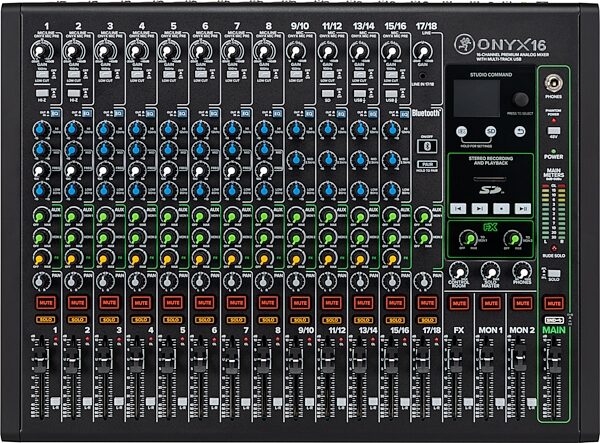Toggle the SD source switch on channel 11/12
The height and width of the screenshot is (443, 600).
(328, 93)
